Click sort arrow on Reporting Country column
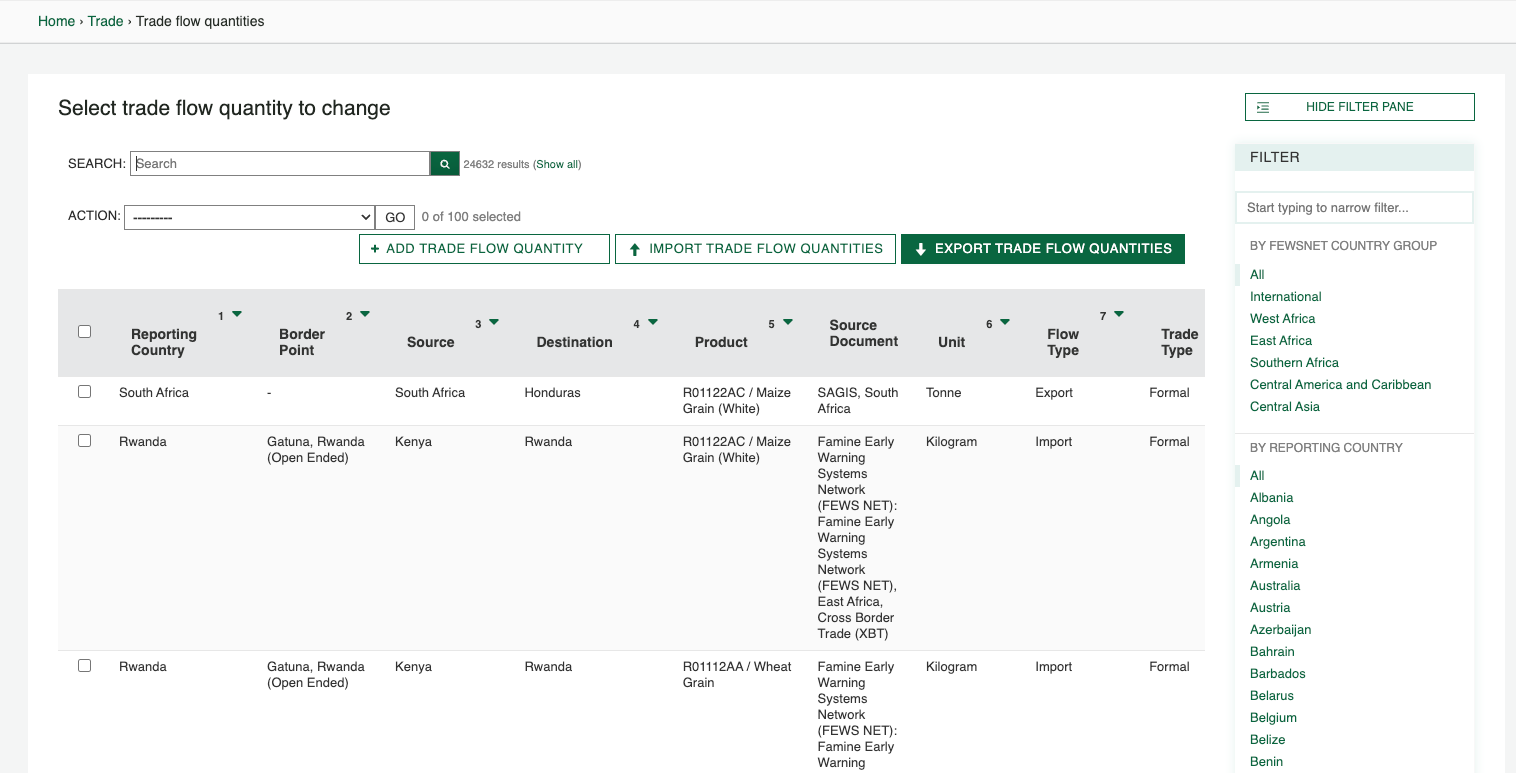Image resolution: width=1516 pixels, height=773 pixels. pyautogui.click(x=237, y=315)
